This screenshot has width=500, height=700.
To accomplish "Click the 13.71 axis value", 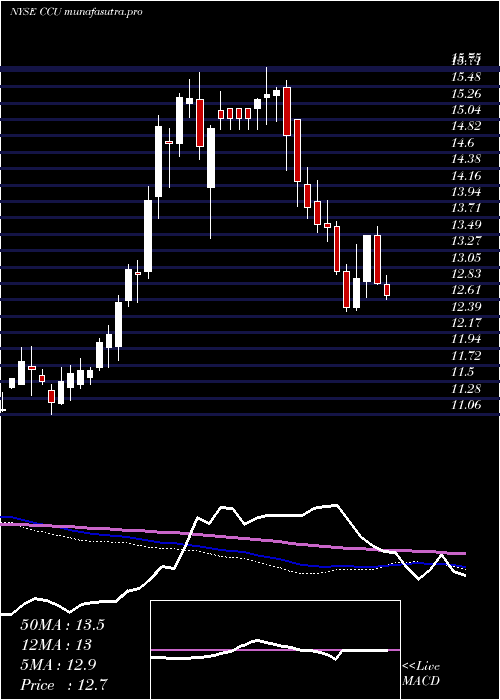I will coord(466,208).
